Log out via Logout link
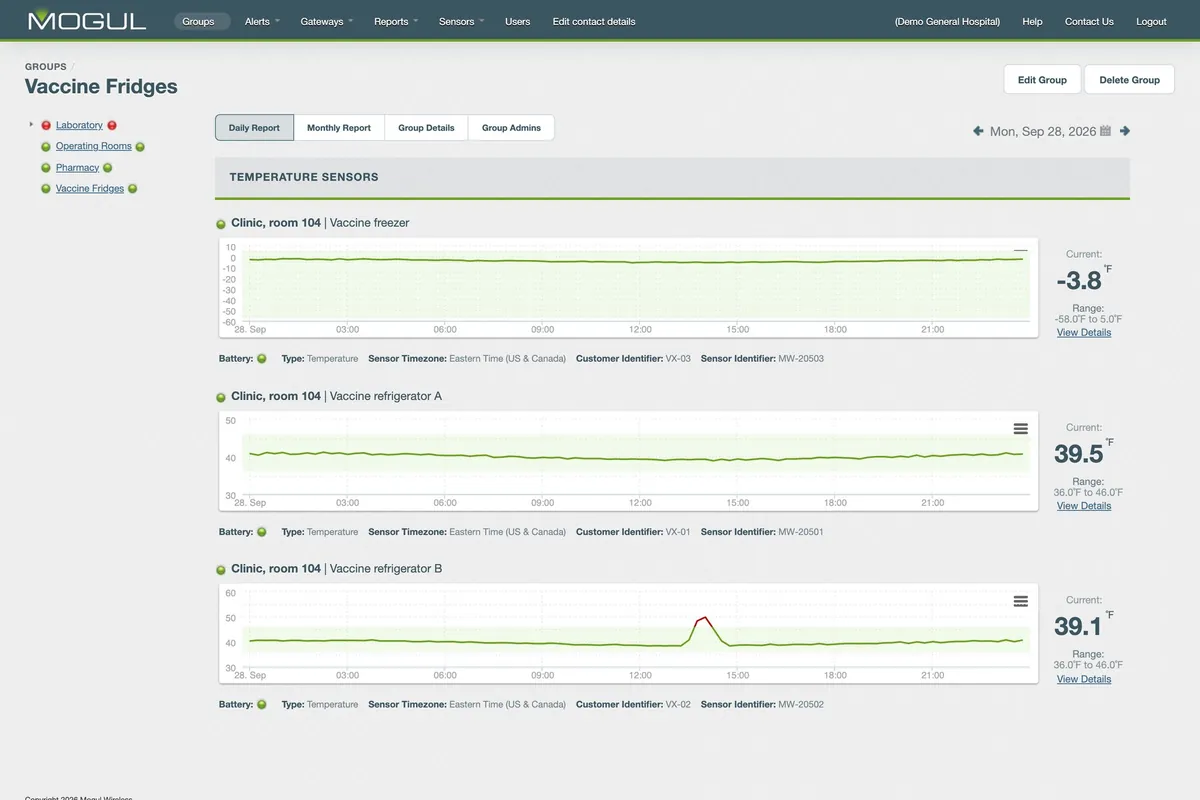1200x800 pixels. pyautogui.click(x=1151, y=21)
